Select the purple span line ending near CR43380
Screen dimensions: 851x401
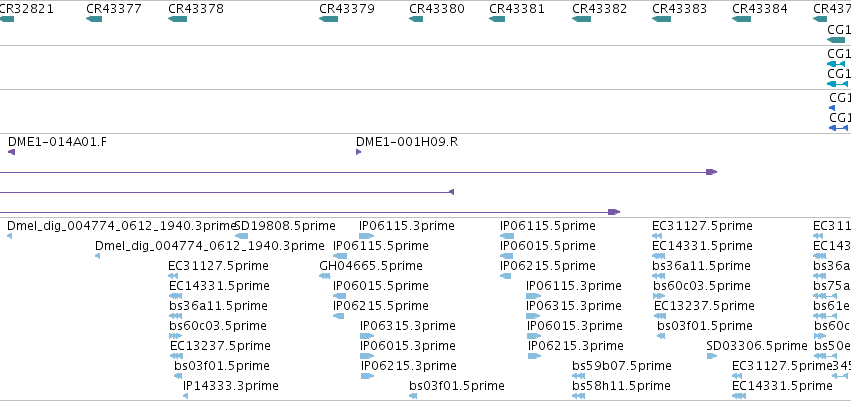click(227, 192)
